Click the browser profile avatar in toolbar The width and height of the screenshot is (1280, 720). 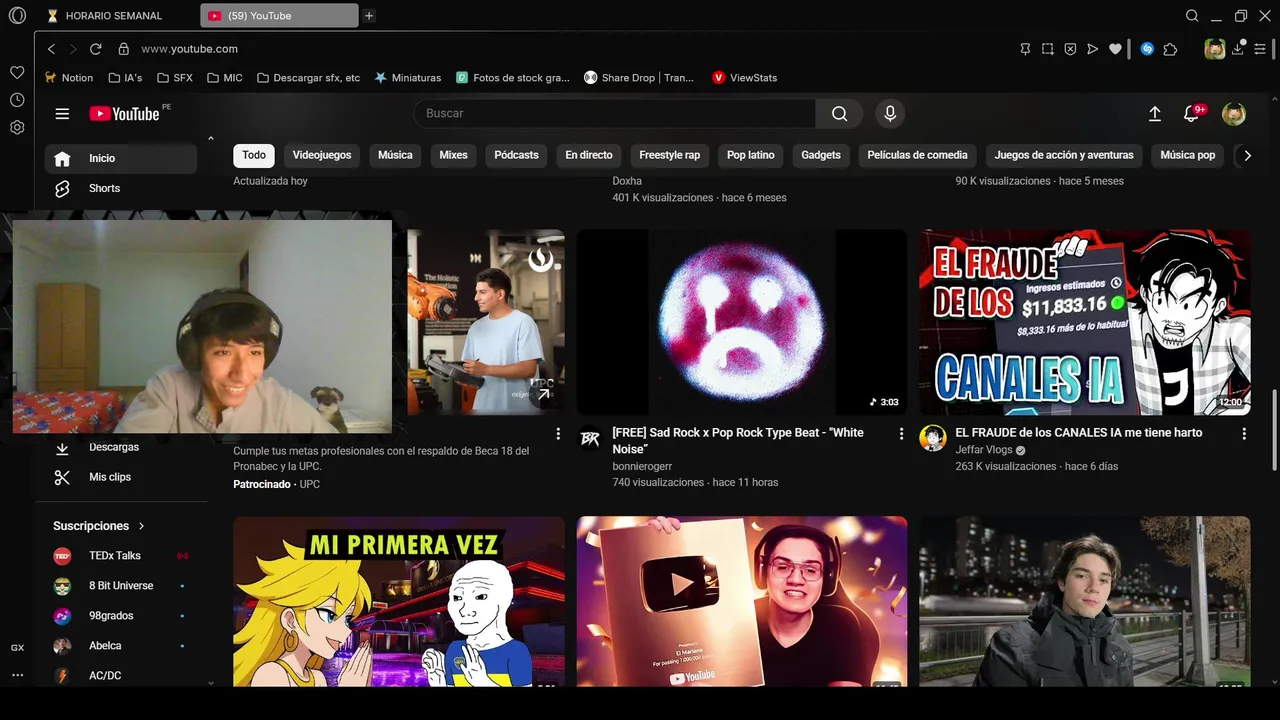point(1214,49)
